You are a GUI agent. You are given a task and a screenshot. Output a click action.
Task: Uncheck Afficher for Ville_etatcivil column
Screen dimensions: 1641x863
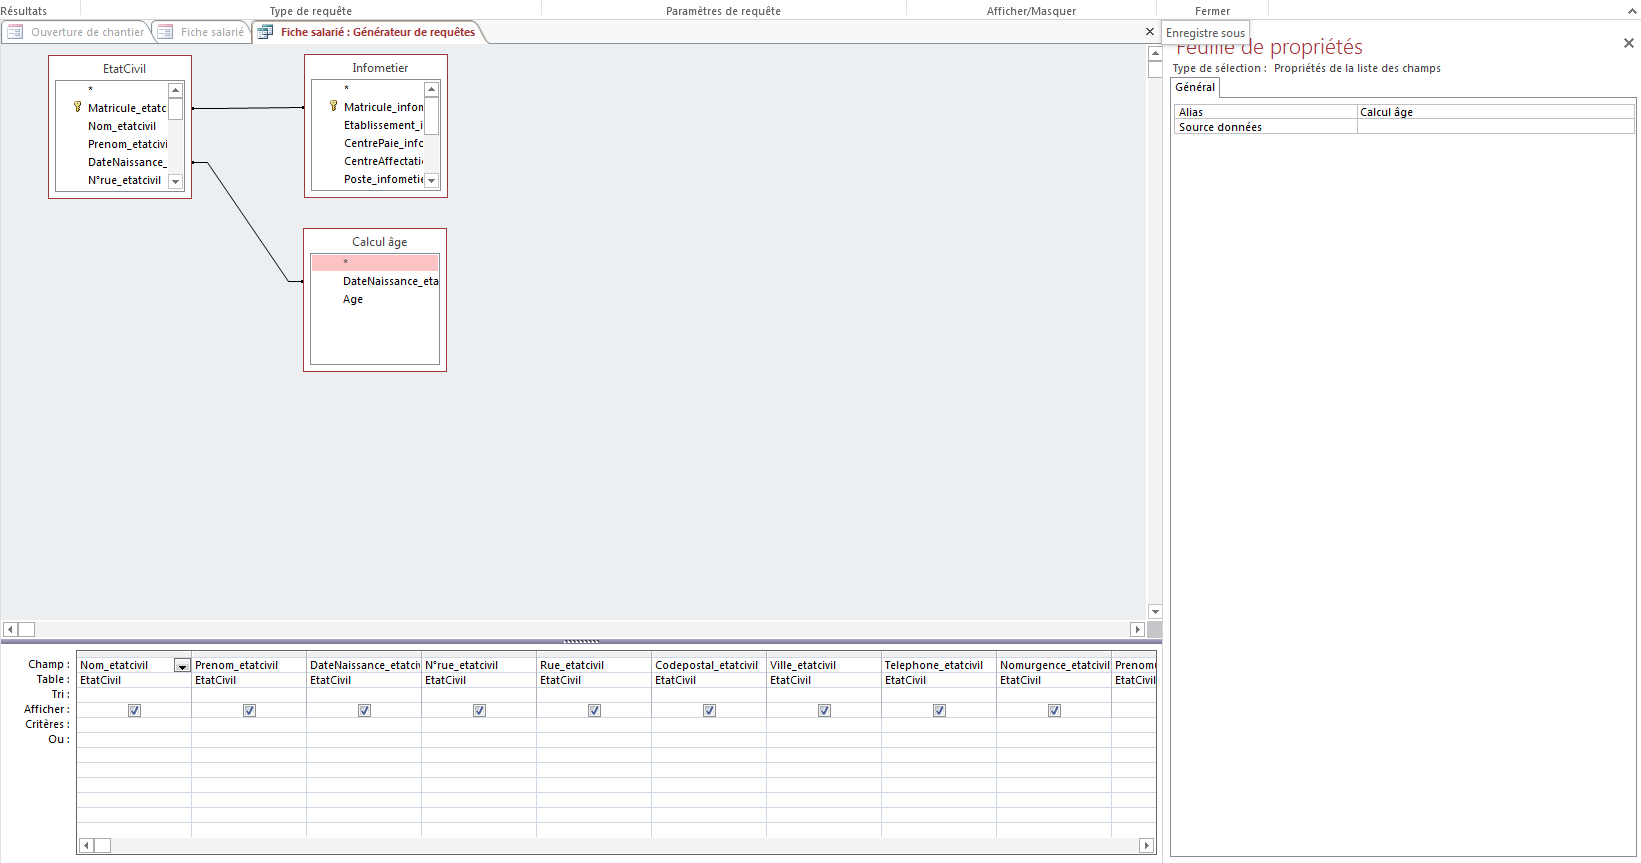(824, 710)
